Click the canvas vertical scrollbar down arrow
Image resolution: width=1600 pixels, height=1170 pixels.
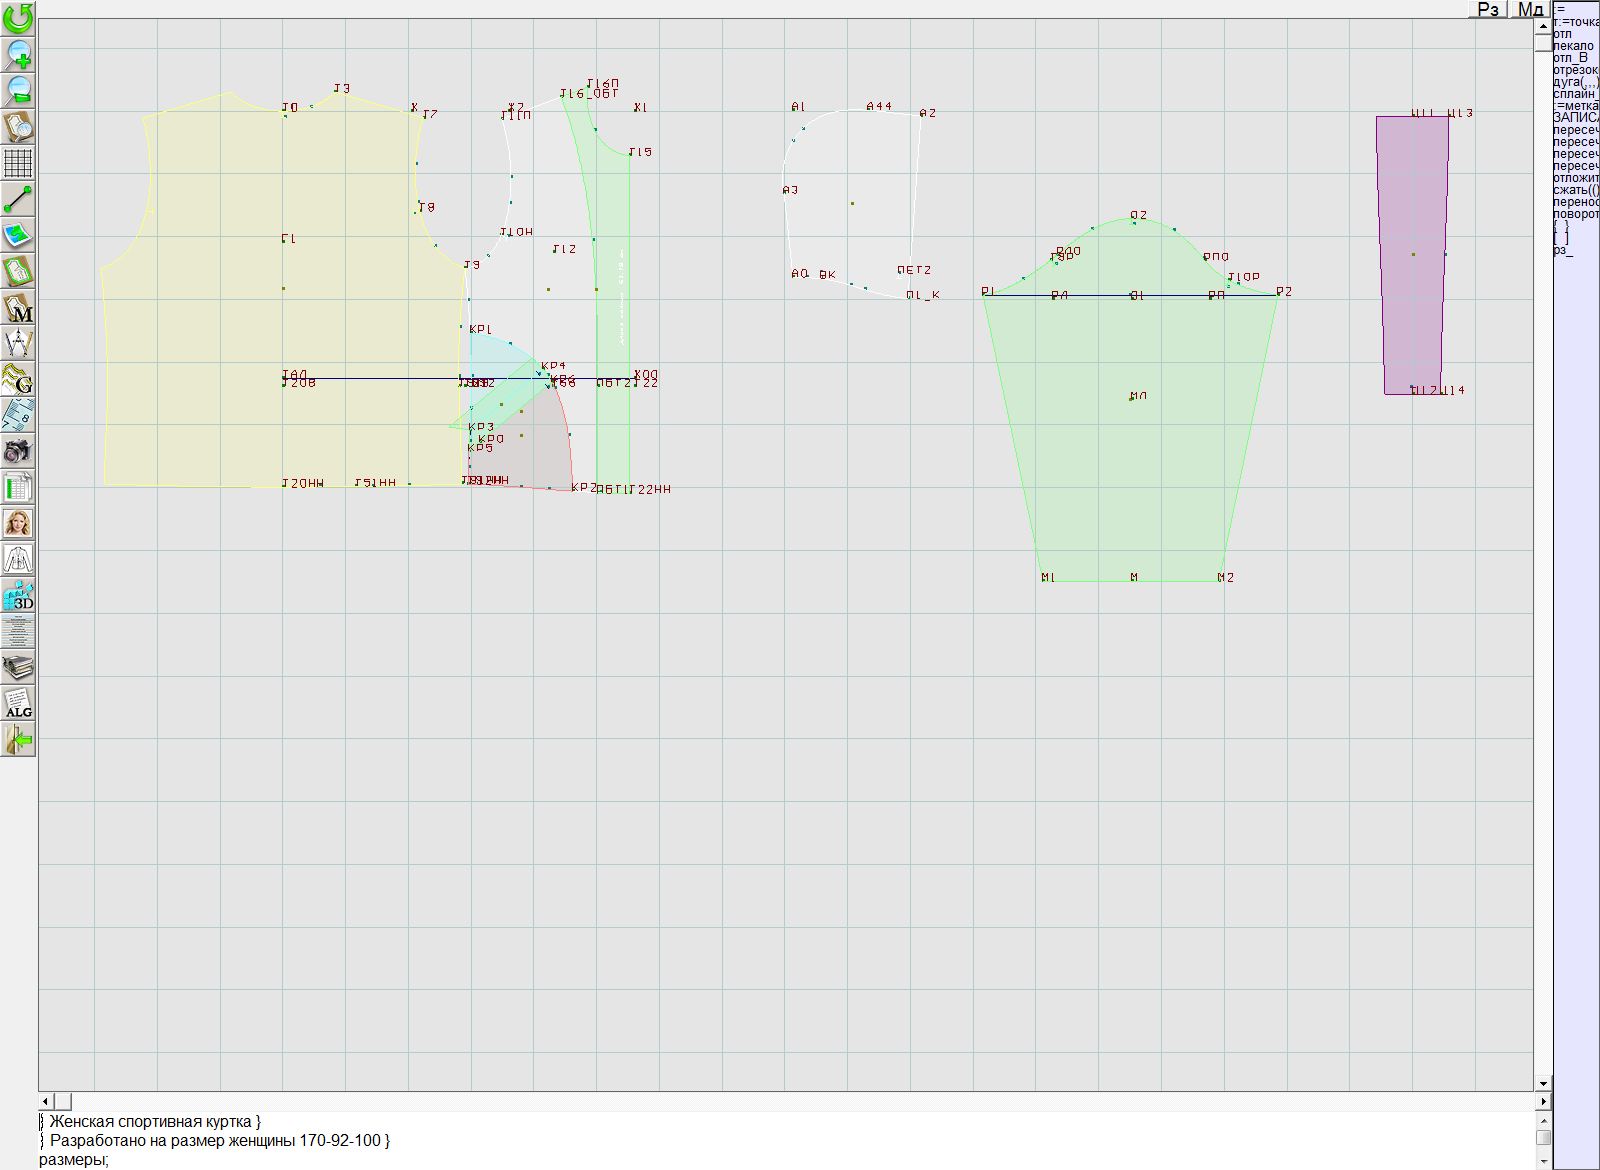coord(1543,1083)
